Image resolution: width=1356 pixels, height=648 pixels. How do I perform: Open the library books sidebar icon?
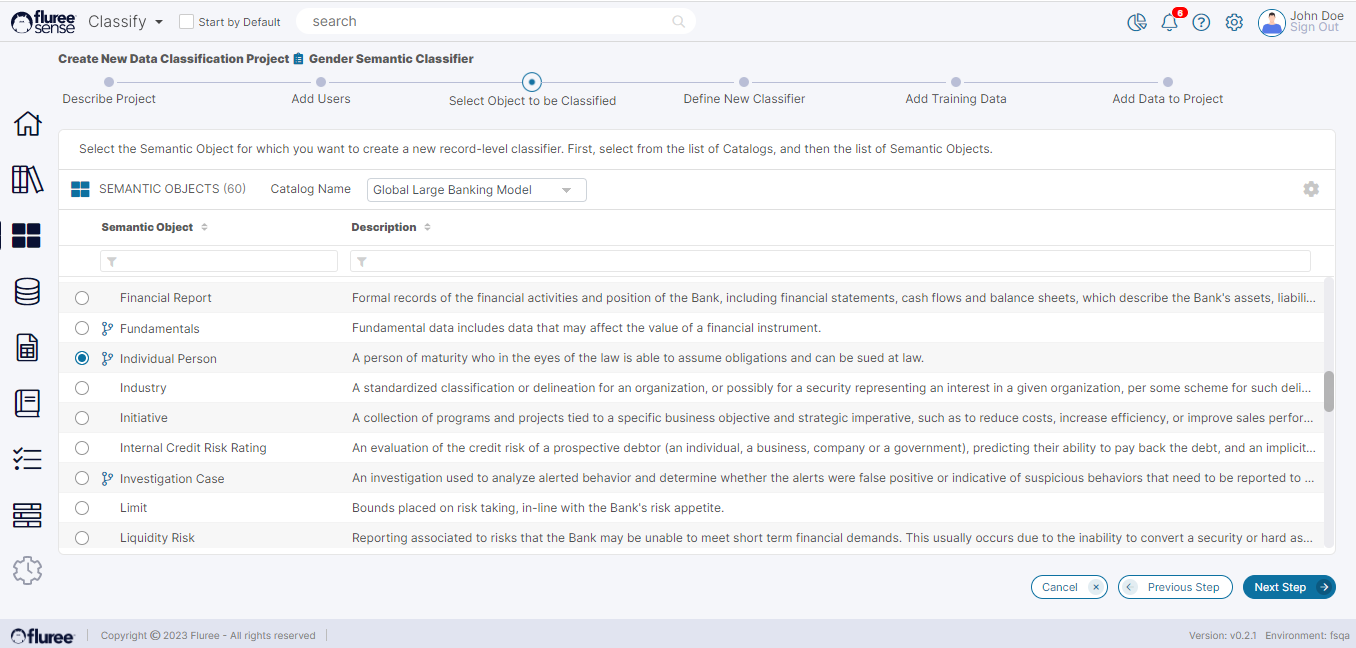(27, 180)
